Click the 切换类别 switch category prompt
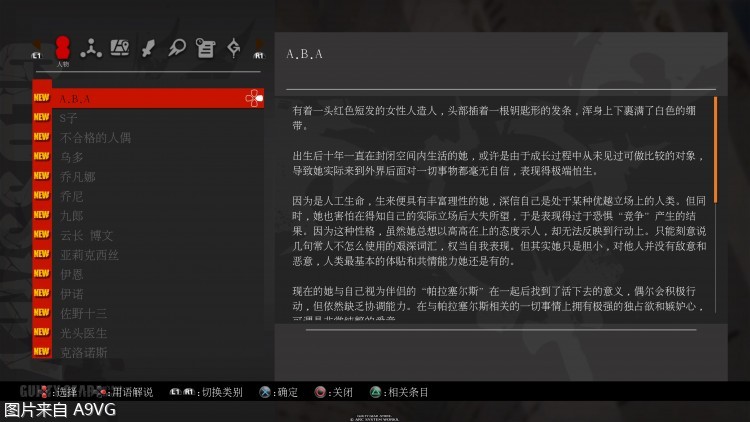This screenshot has height=422, width=750. point(222,392)
